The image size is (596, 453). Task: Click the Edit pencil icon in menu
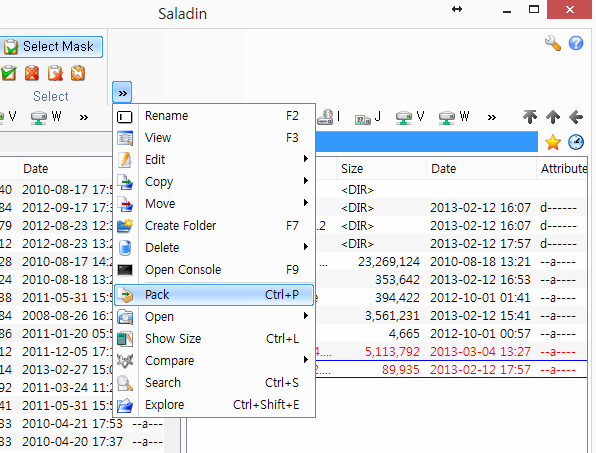point(125,160)
